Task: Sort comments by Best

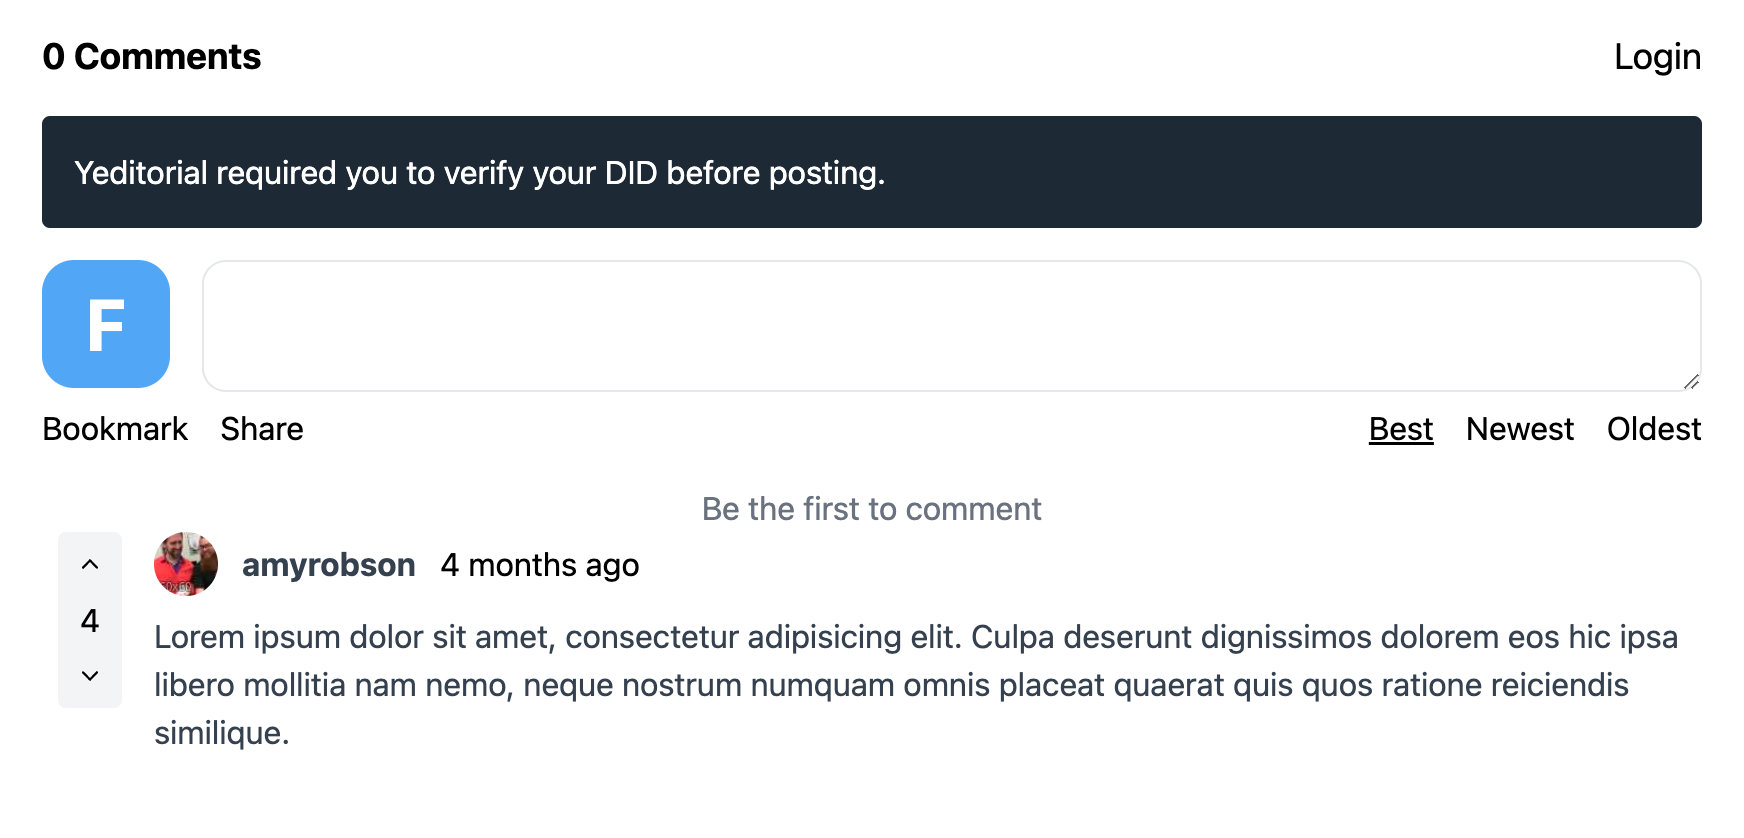Action: click(x=1400, y=429)
